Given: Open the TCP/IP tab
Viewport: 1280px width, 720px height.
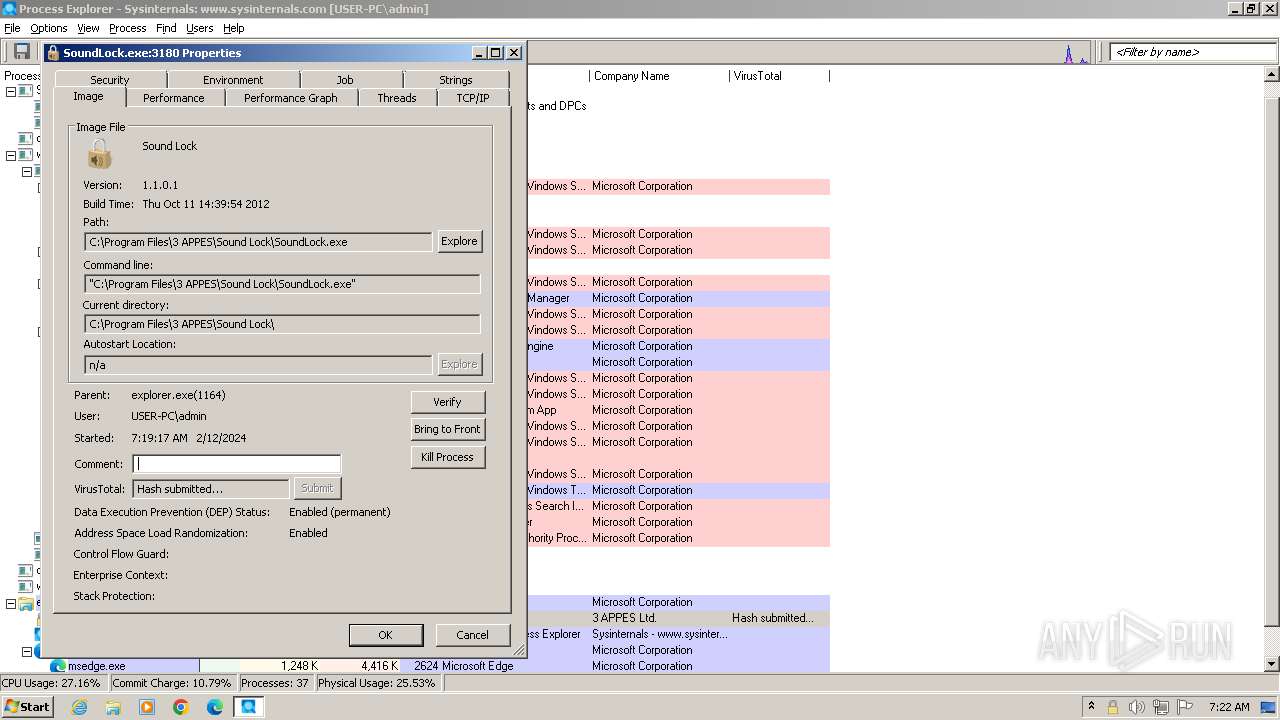Looking at the screenshot, I should [x=473, y=98].
